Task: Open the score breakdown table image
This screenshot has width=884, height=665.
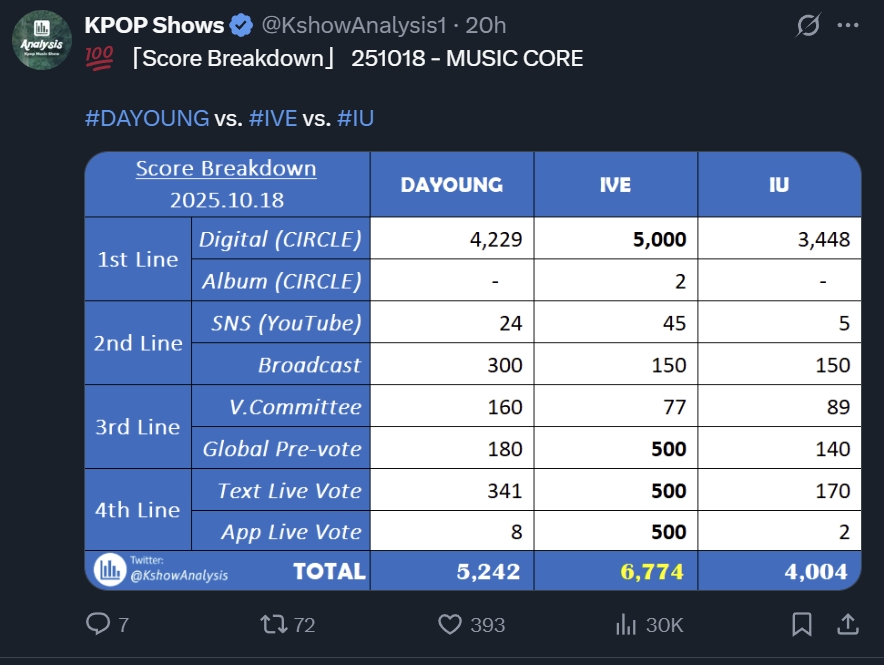Action: click(473, 370)
